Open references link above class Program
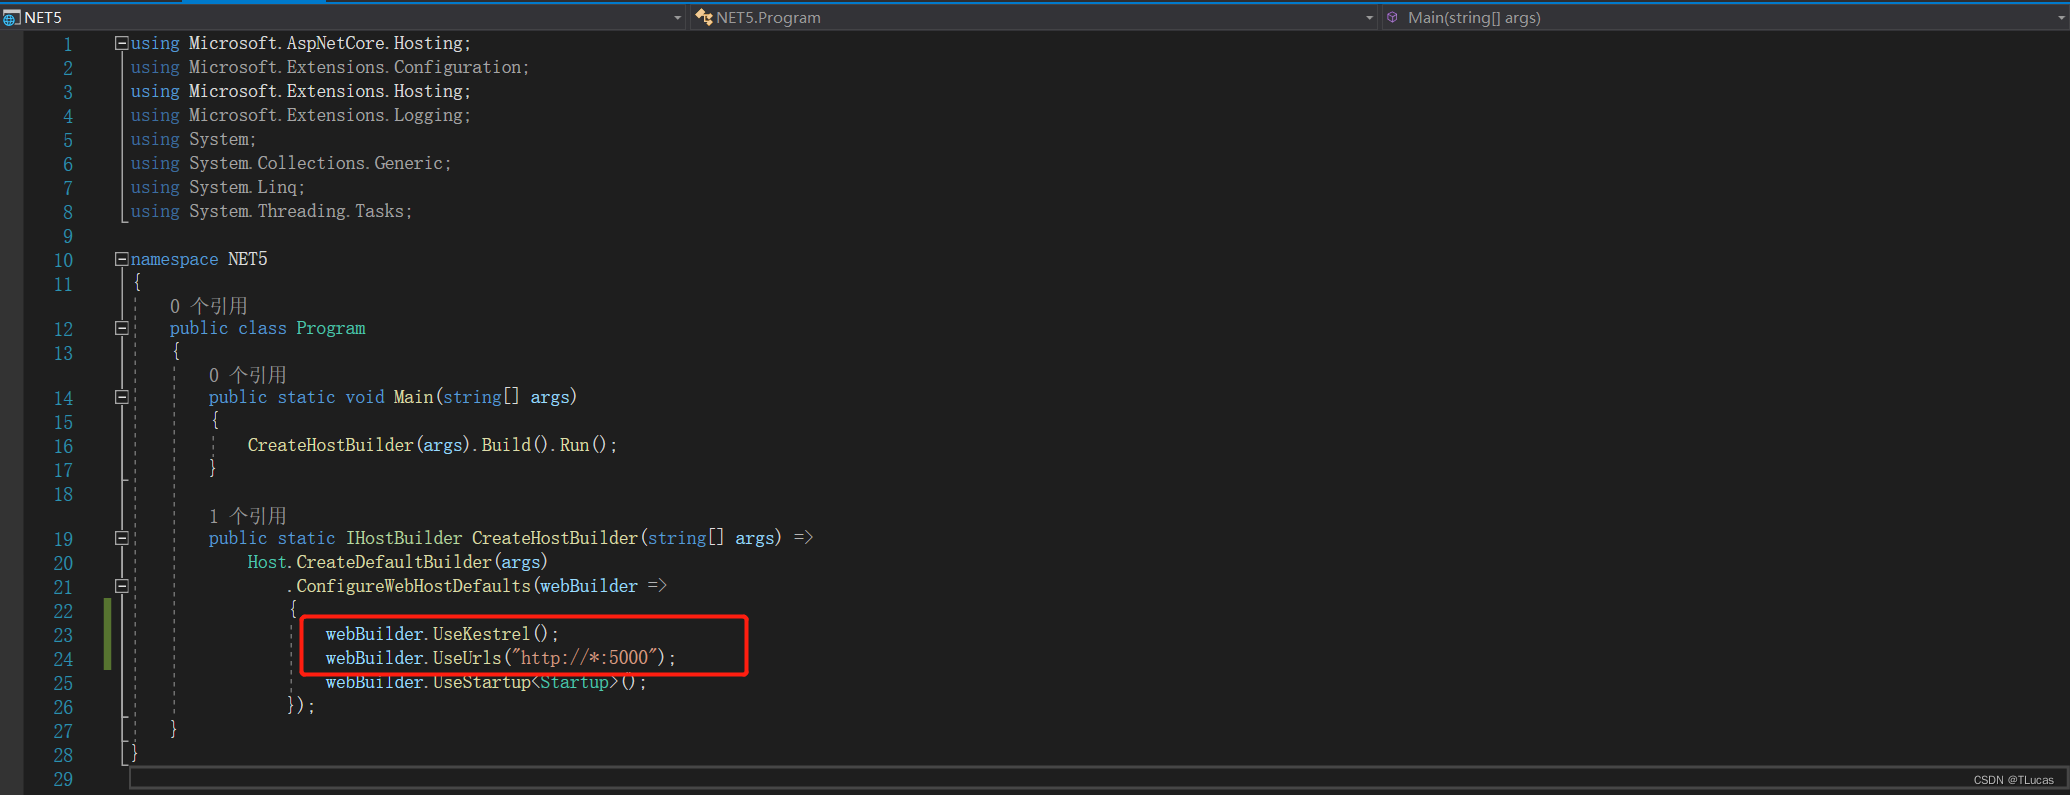This screenshot has width=2070, height=795. point(208,306)
